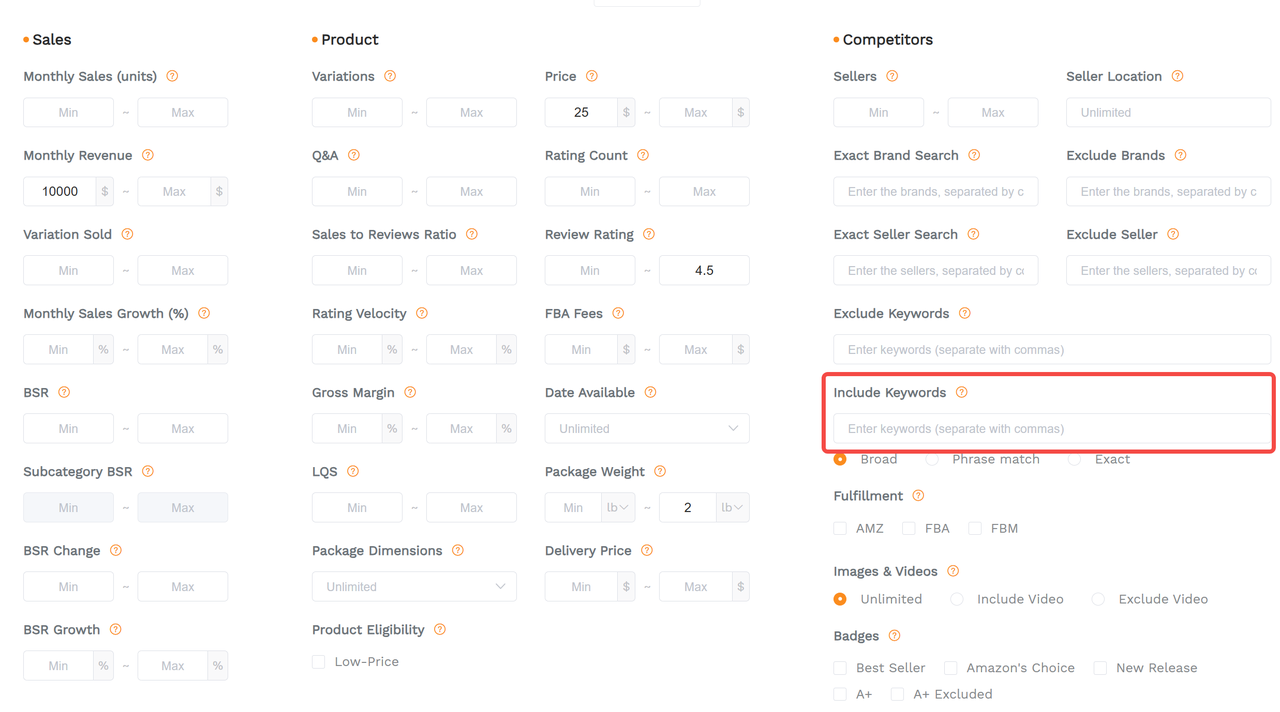
Task: Check the FBA fulfillment option
Action: (908, 528)
